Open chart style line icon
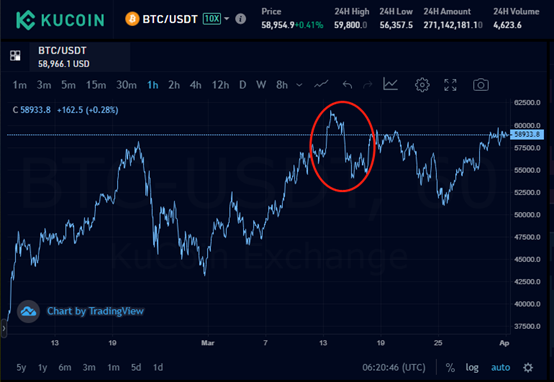554x382 pixels. tap(321, 84)
